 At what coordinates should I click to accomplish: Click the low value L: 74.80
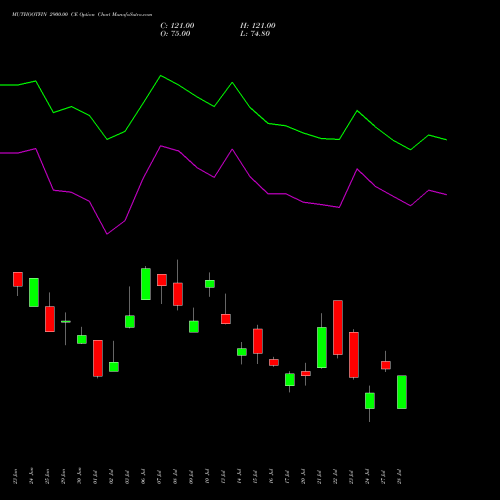(x=255, y=34)
